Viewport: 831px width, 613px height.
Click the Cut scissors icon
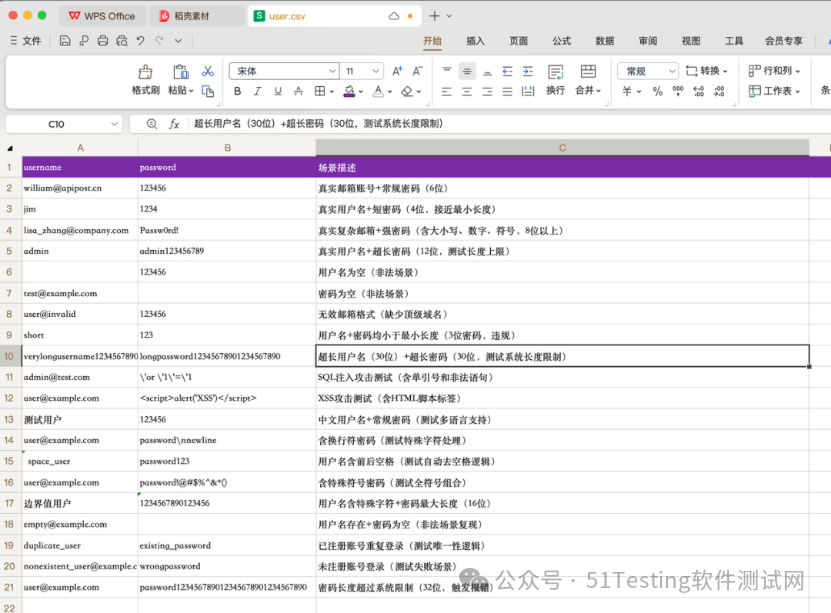207,71
